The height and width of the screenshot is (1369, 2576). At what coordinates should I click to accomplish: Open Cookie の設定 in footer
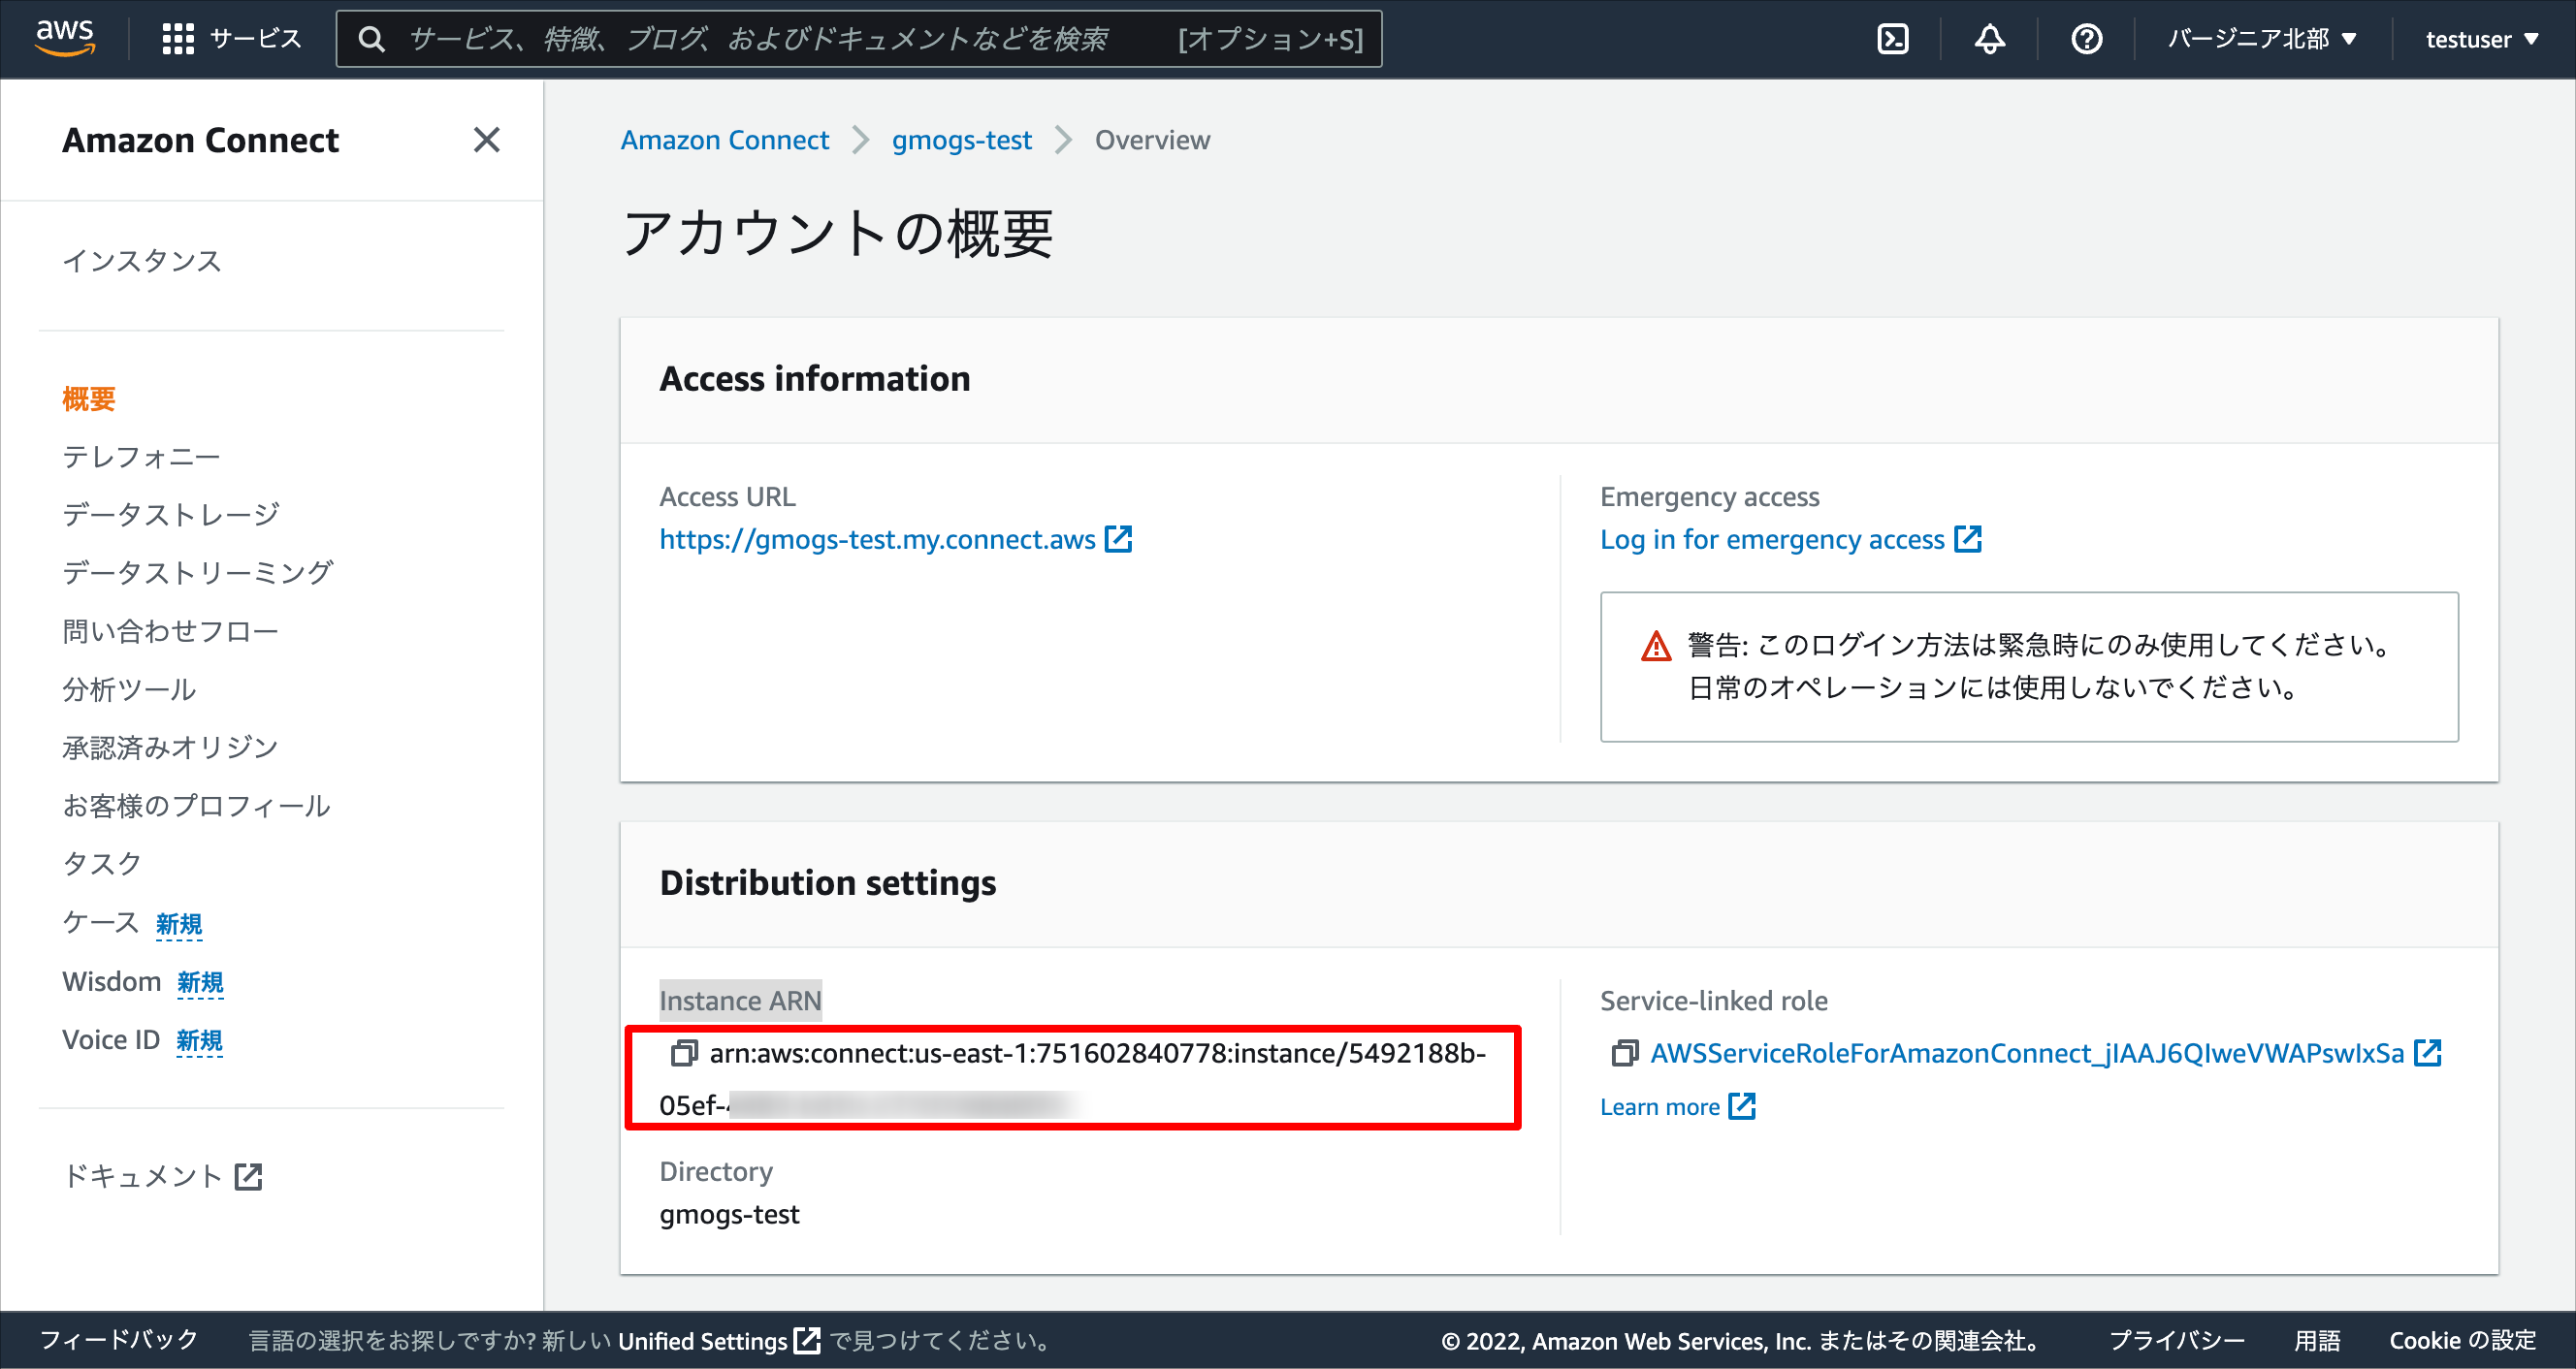tap(2463, 1340)
